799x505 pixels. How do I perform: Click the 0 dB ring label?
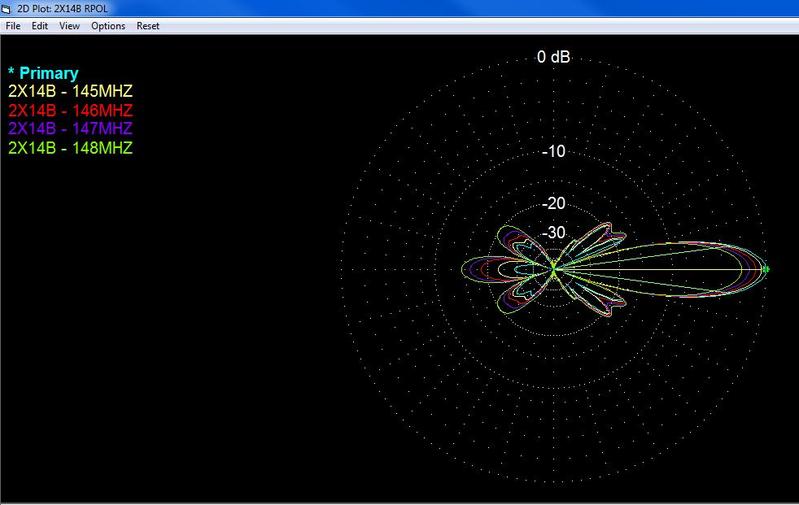(x=553, y=57)
